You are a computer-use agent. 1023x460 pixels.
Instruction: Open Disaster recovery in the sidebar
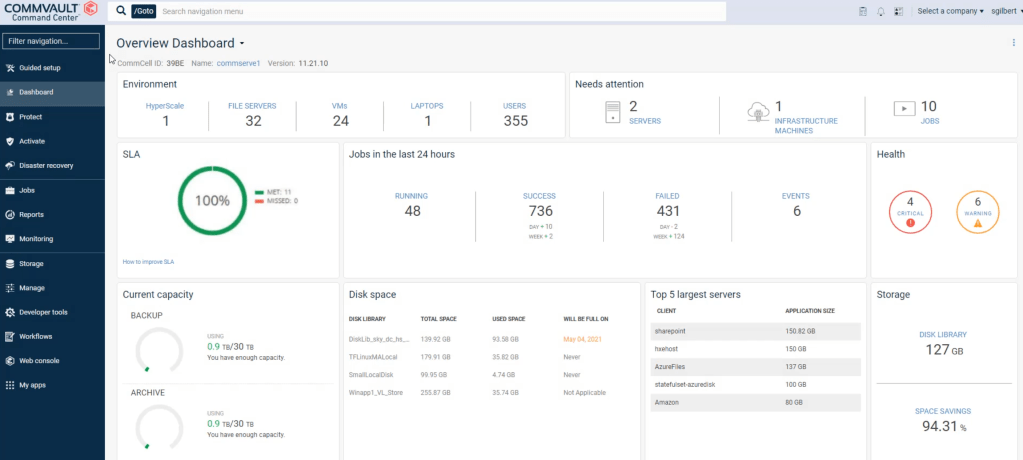coord(45,165)
